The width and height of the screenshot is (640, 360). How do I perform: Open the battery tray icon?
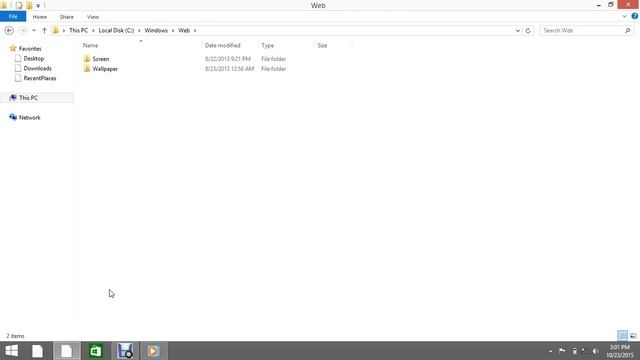(x=575, y=351)
